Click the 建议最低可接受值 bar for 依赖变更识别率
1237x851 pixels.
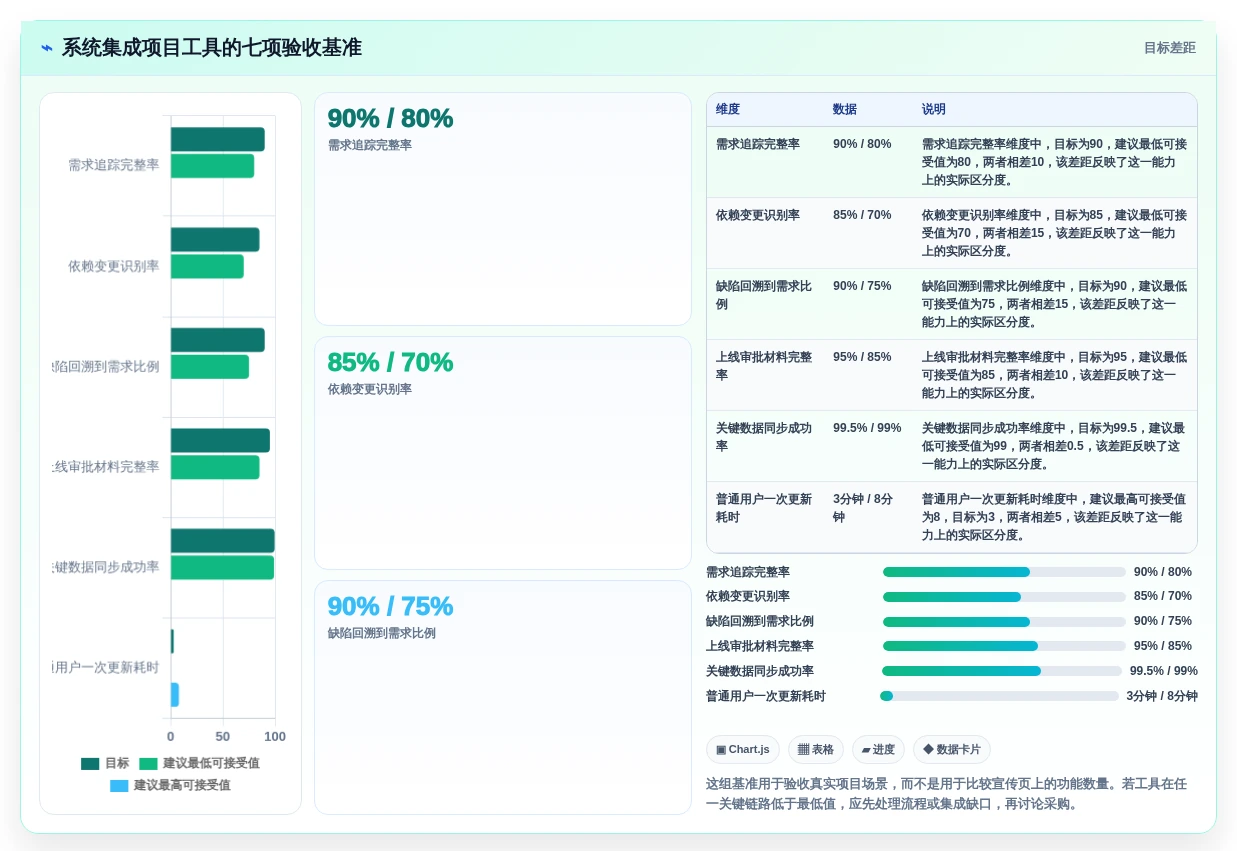[x=207, y=266]
